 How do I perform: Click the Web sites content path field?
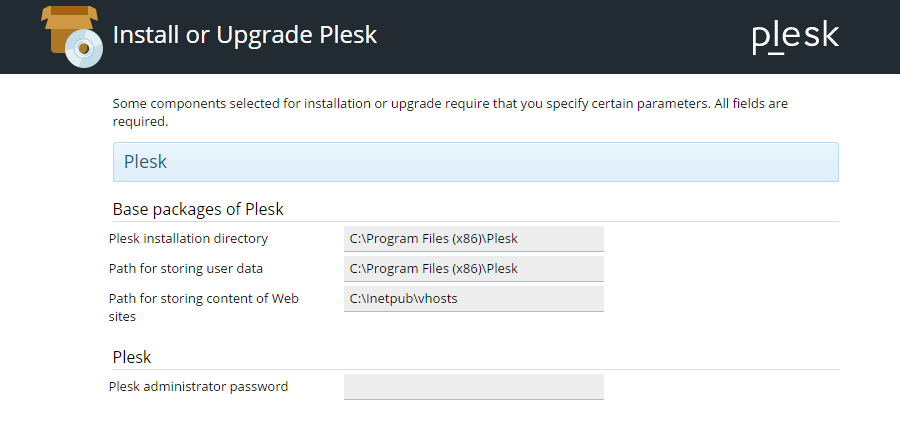coord(473,298)
